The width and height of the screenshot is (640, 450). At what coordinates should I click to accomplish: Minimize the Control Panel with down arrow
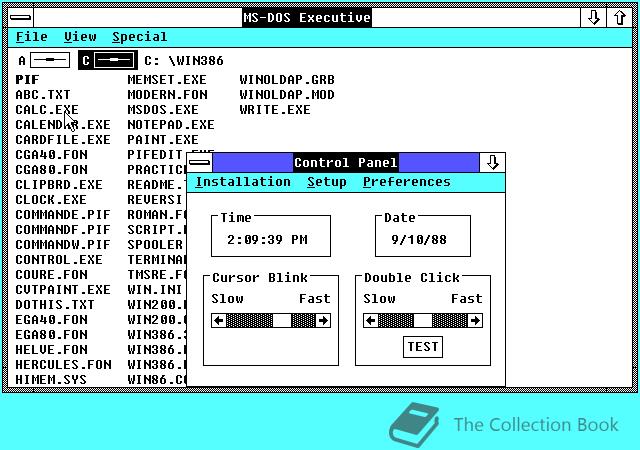[492, 163]
